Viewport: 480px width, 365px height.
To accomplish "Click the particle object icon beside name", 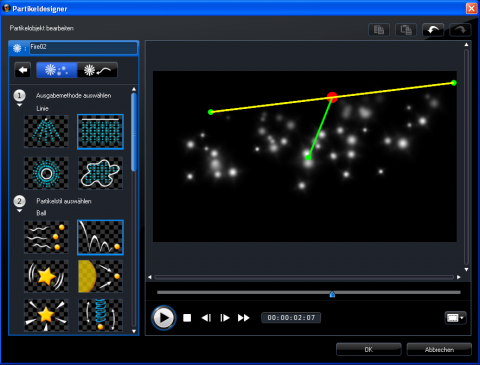I will (x=17, y=49).
